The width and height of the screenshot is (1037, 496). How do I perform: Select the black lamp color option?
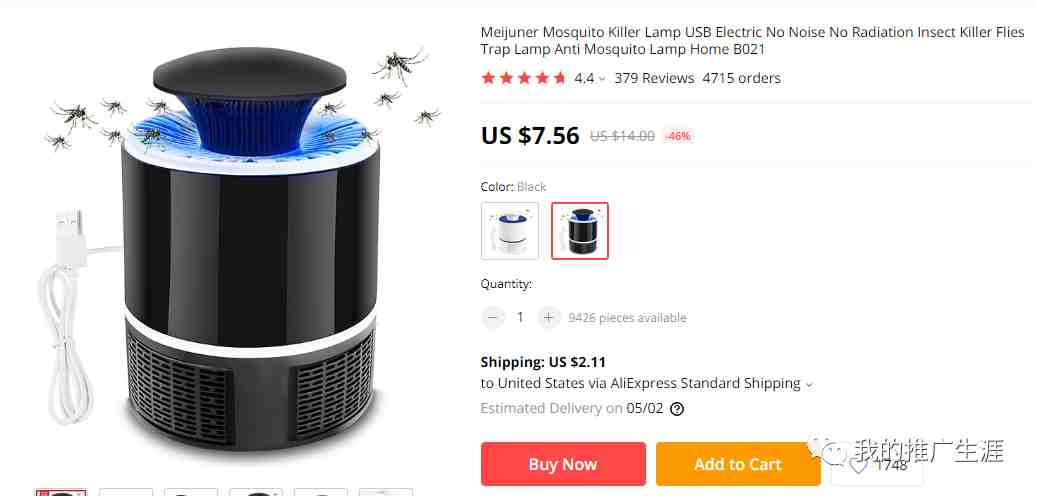(x=580, y=230)
